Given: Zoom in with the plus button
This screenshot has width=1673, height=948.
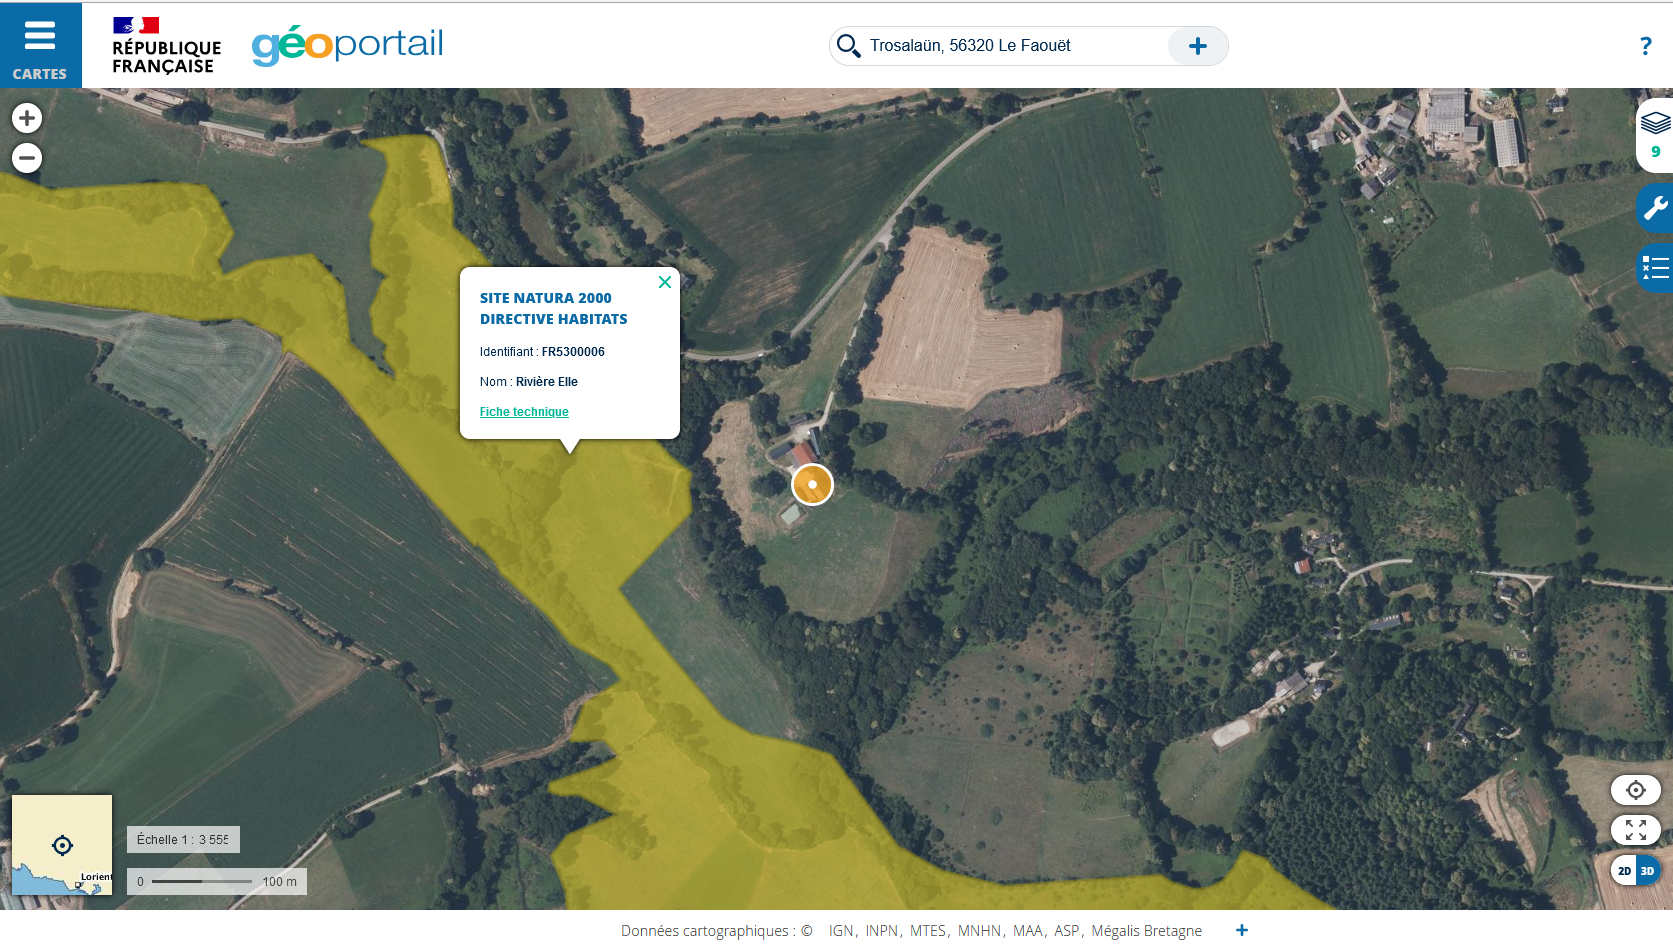Looking at the screenshot, I should pyautogui.click(x=27, y=118).
